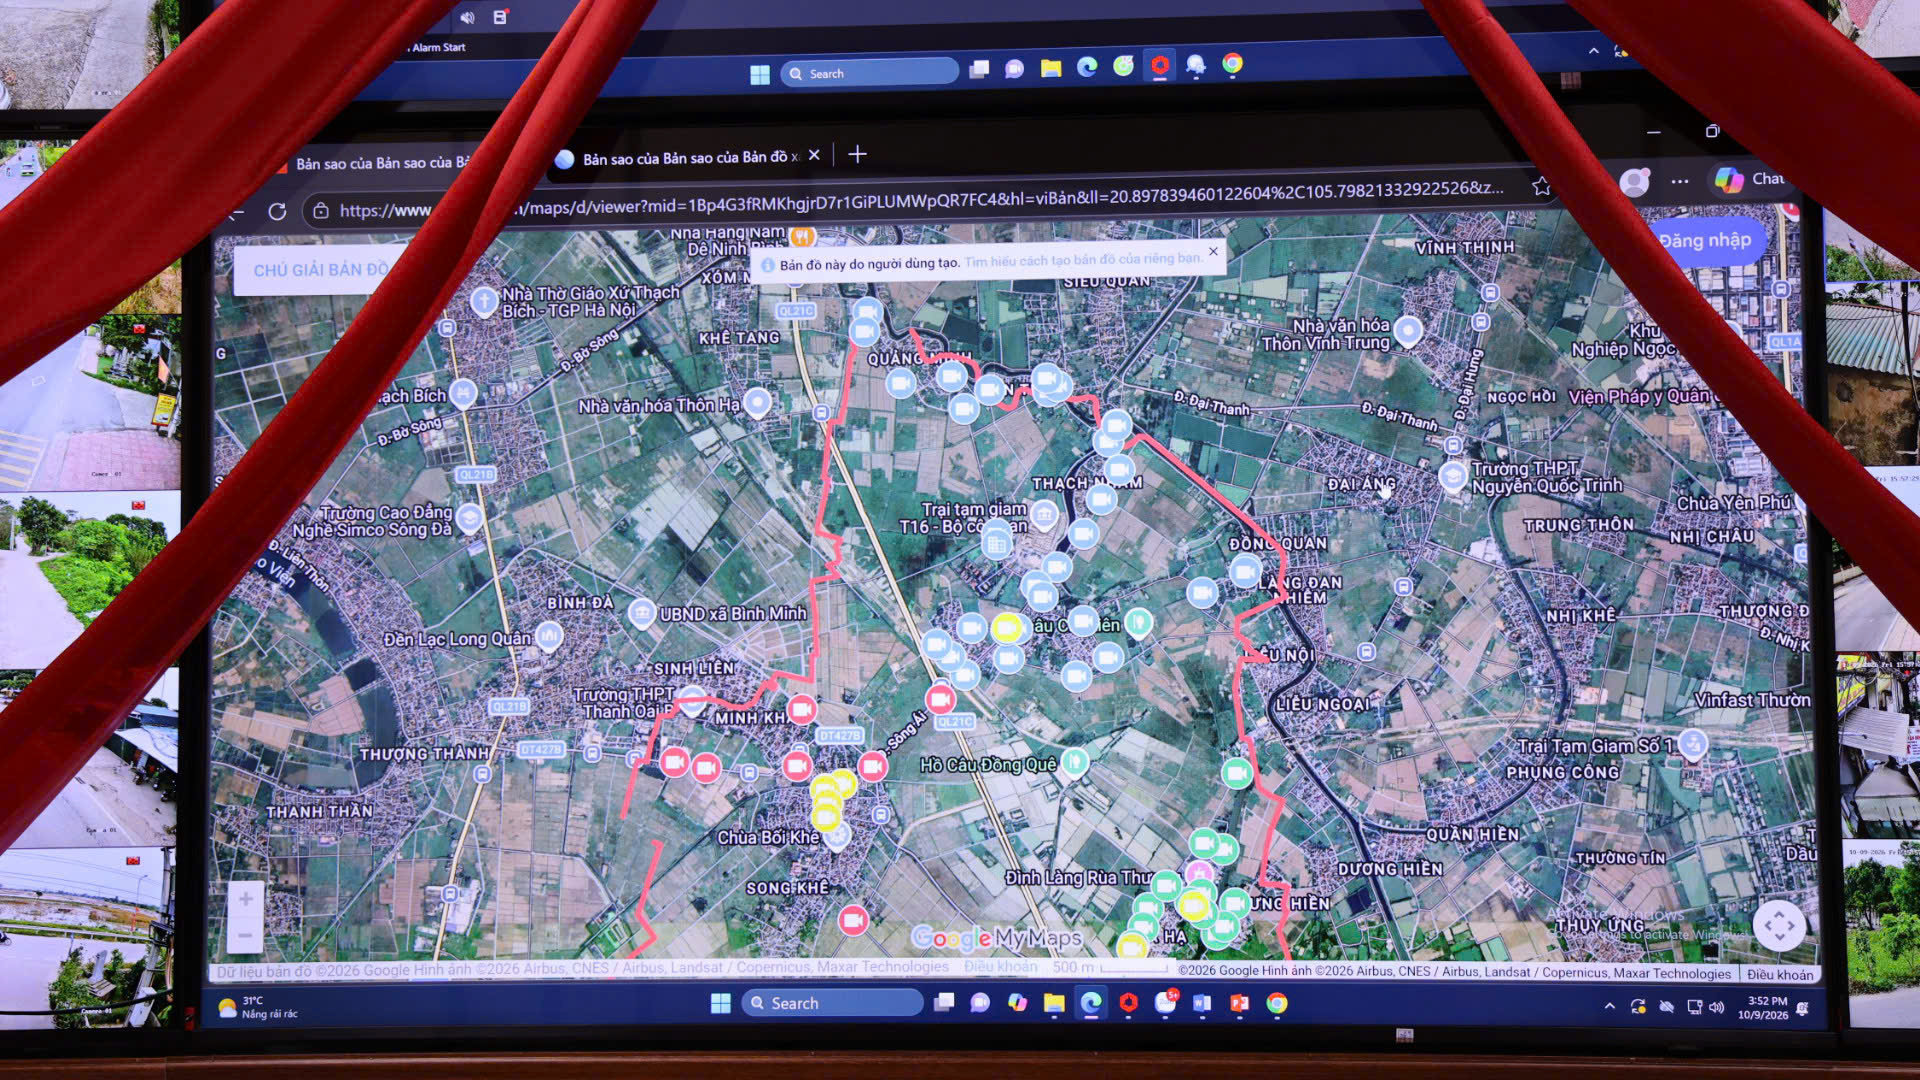Open the 'CHÚ GIẢI BẢN ĐỒ' legend panel
Image resolution: width=1920 pixels, height=1080 pixels.
pos(320,270)
